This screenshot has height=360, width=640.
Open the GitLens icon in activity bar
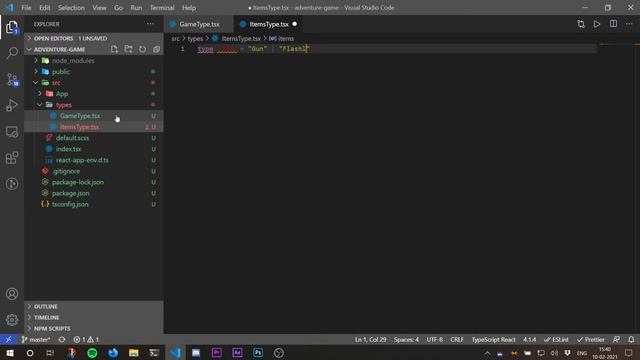[12, 184]
